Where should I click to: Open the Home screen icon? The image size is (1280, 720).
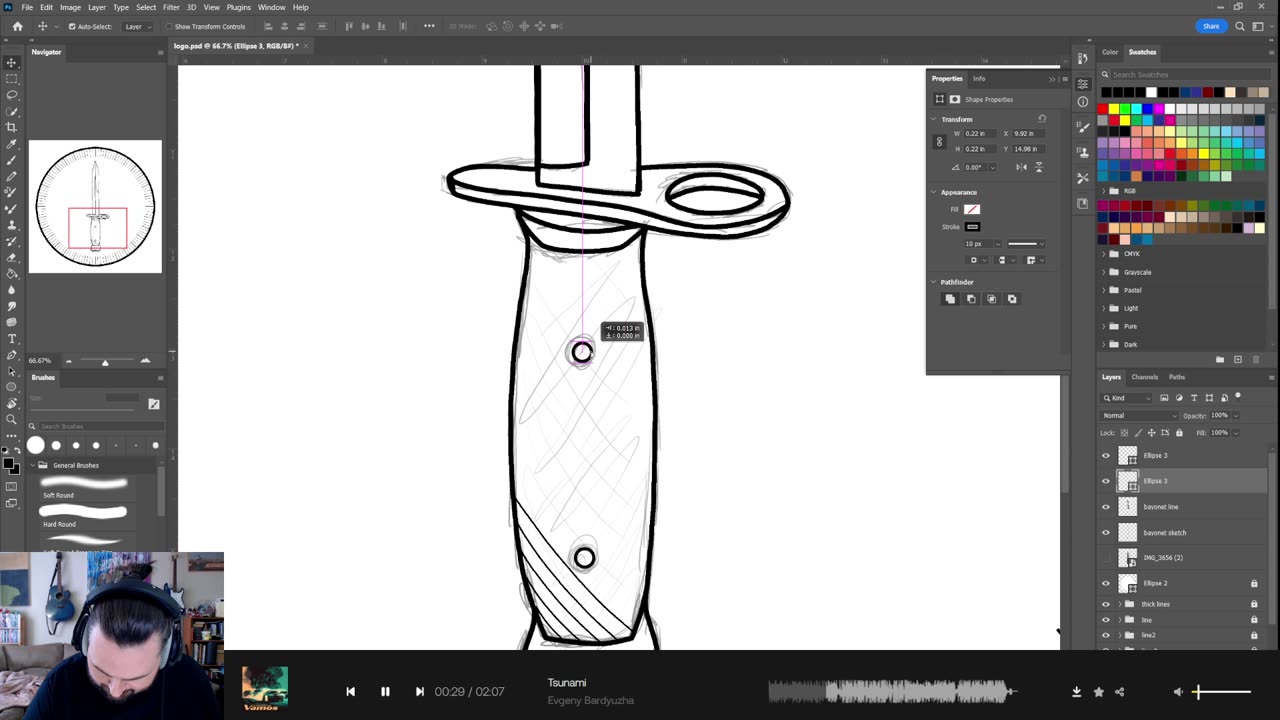click(17, 26)
